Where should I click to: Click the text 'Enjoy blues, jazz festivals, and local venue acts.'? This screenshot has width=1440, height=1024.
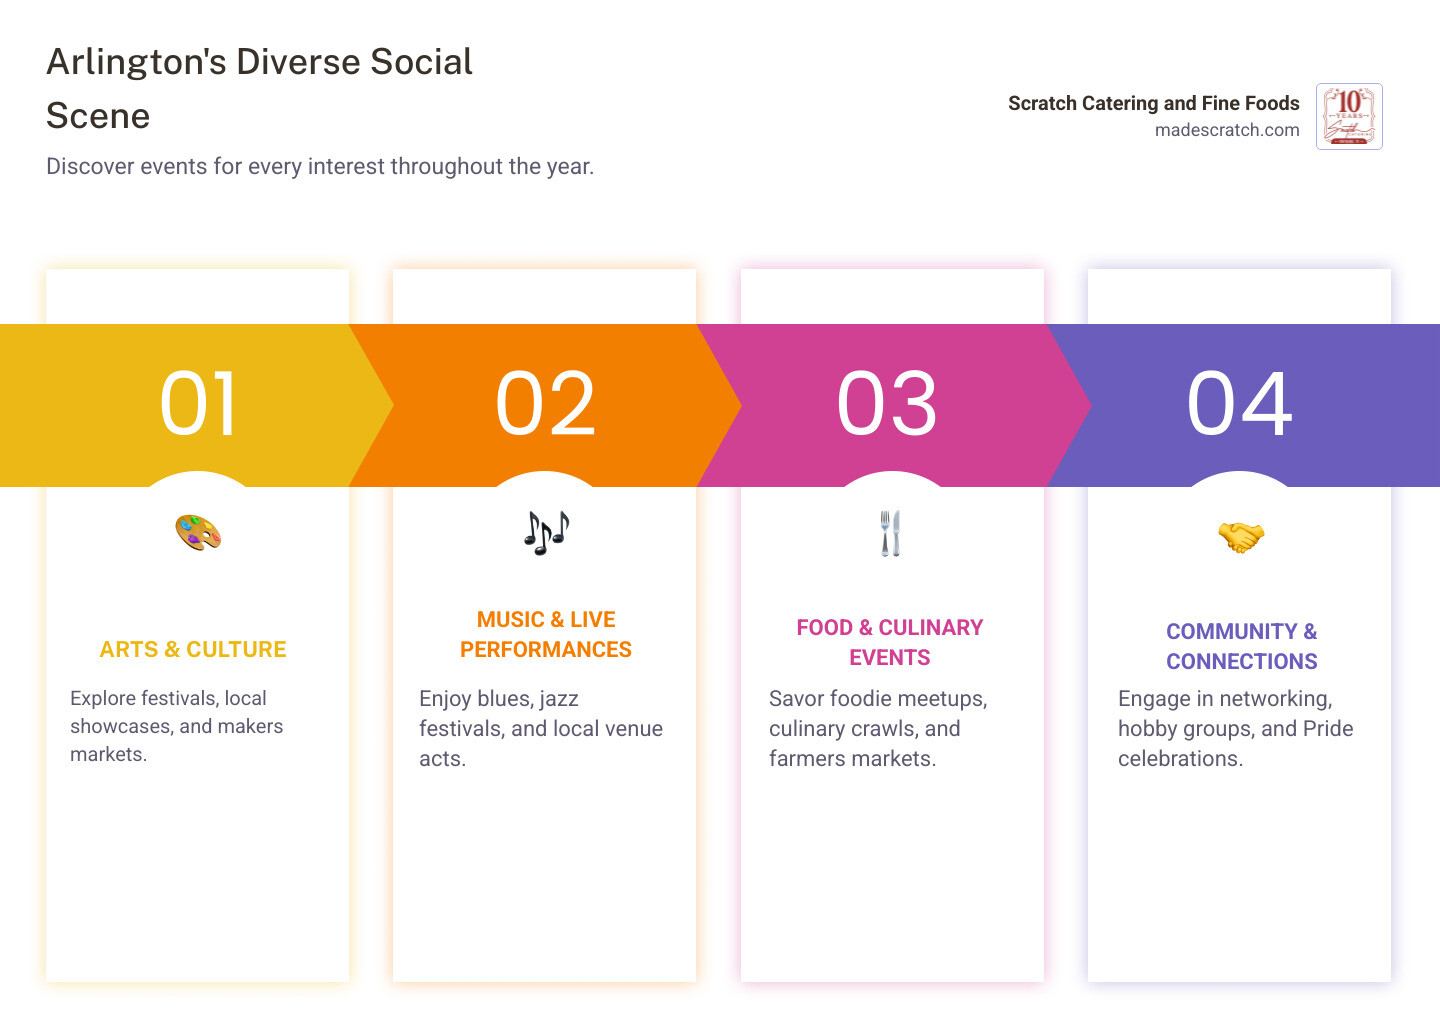[x=541, y=729]
